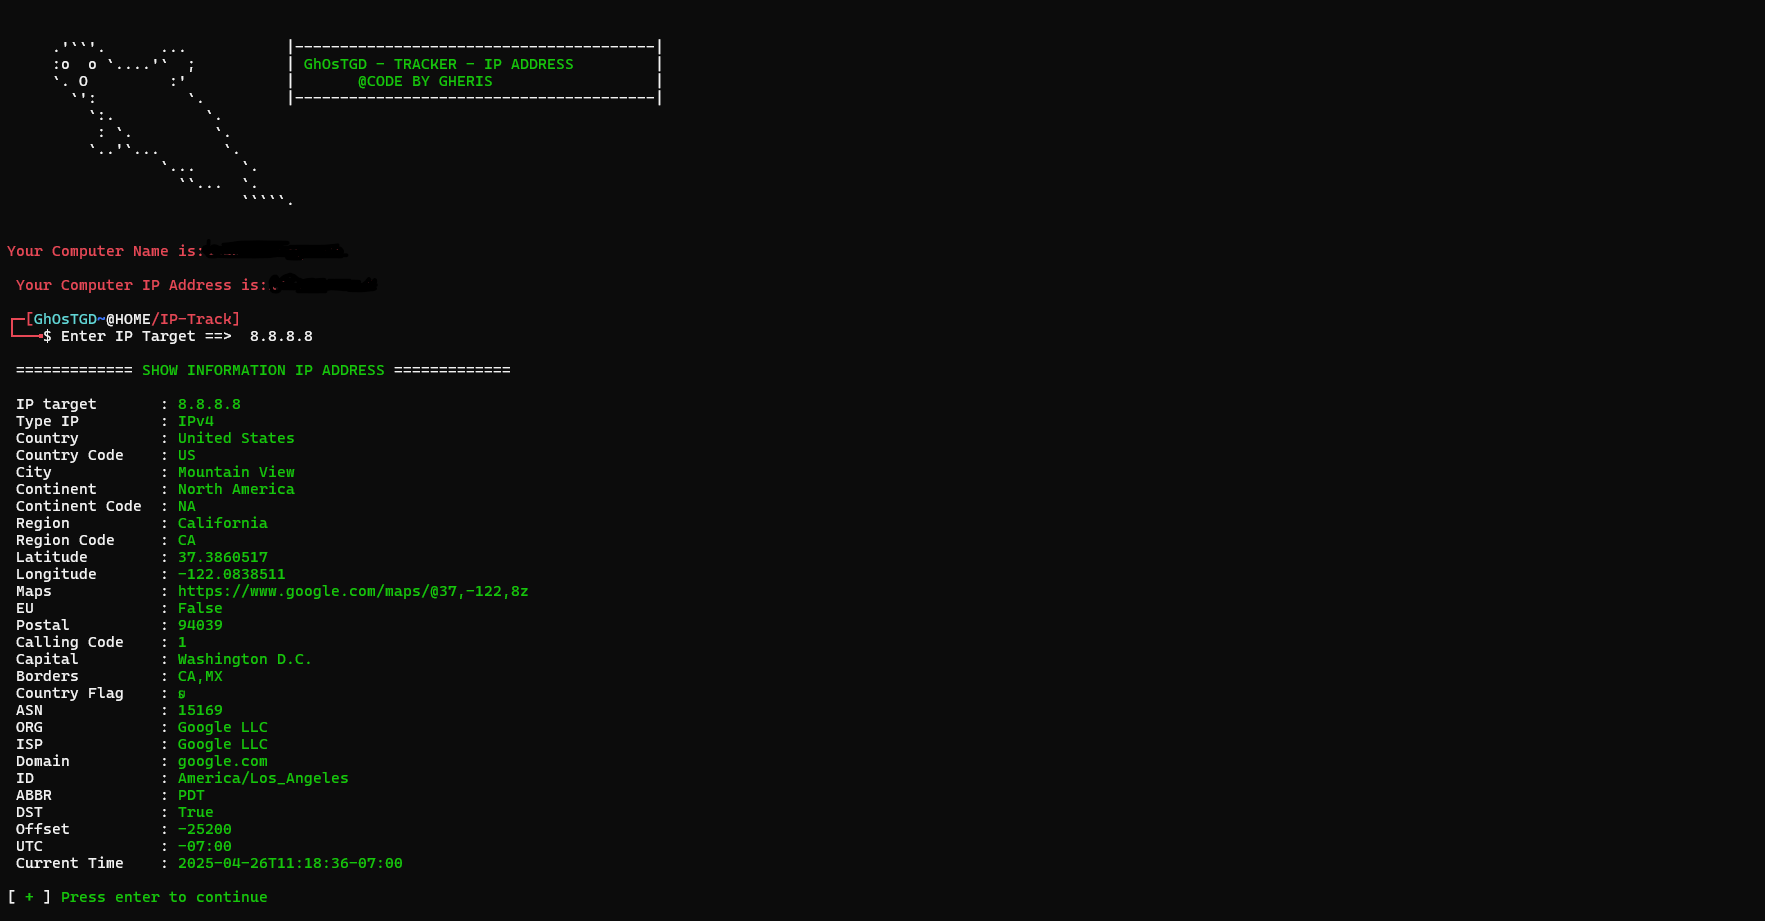Select the 'Type IP' field label
This screenshot has width=1765, height=921.
47,421
